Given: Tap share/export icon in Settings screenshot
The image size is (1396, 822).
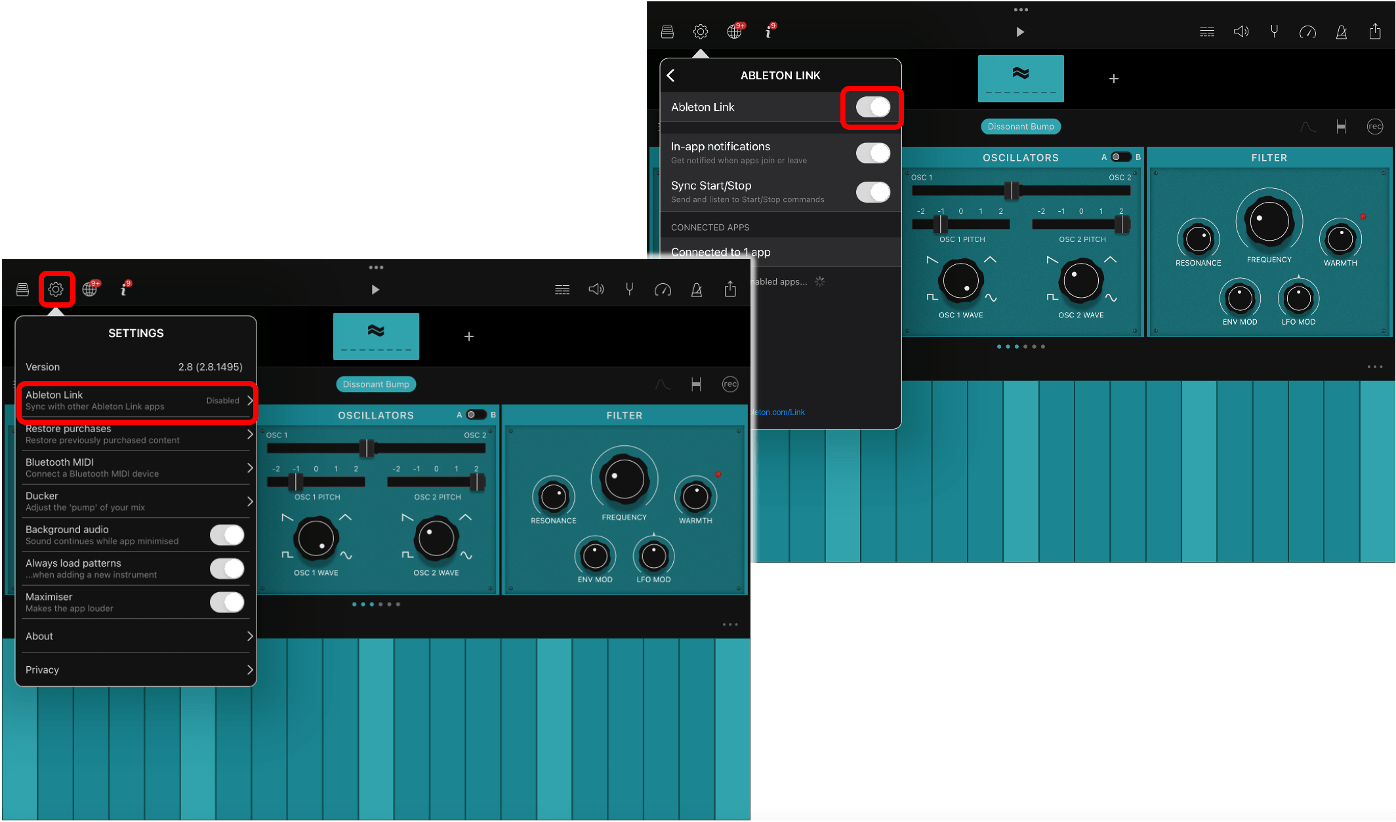Looking at the screenshot, I should coord(730,289).
